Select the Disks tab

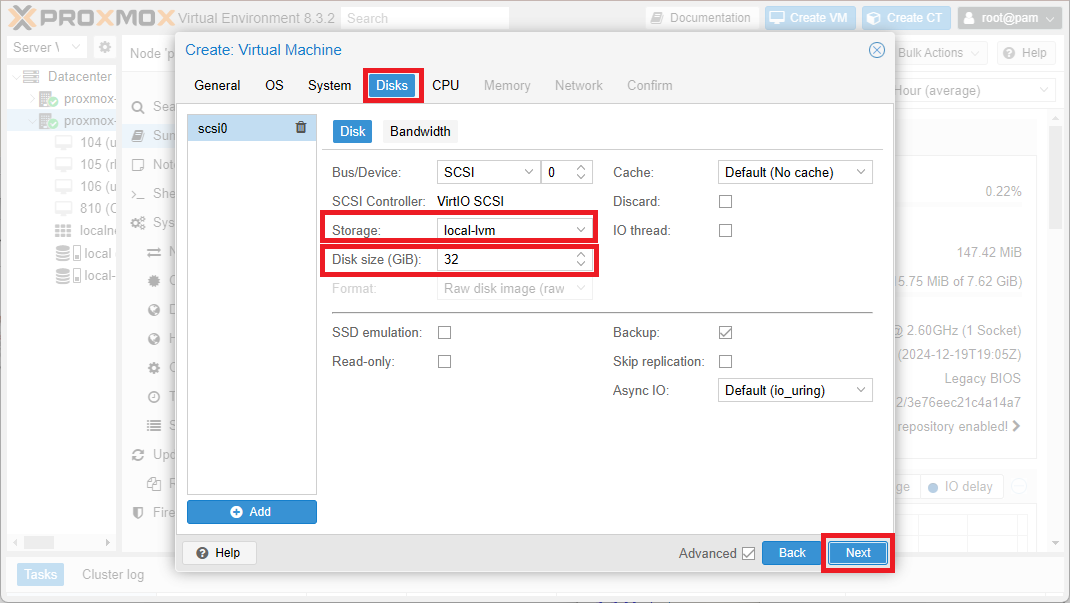392,85
